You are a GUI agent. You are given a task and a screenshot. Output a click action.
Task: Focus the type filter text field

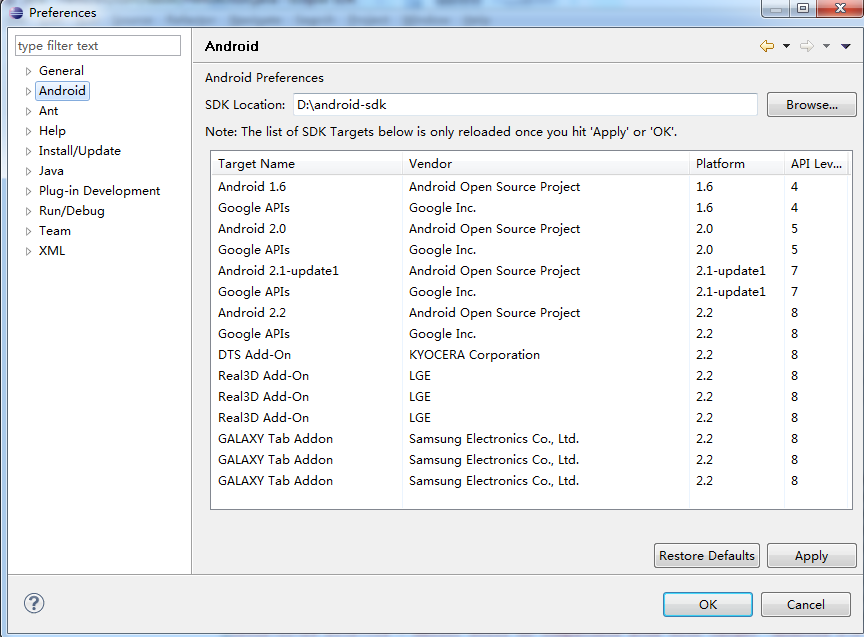(98, 46)
